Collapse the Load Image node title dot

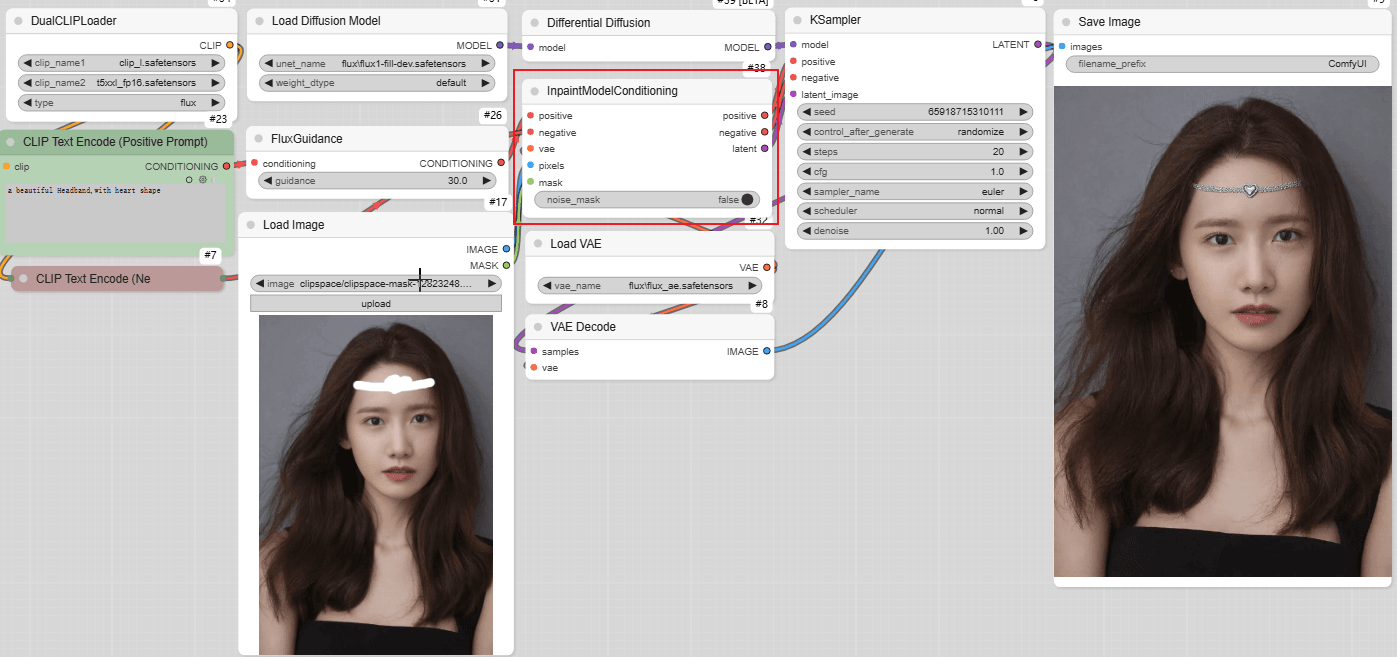pyautogui.click(x=249, y=225)
